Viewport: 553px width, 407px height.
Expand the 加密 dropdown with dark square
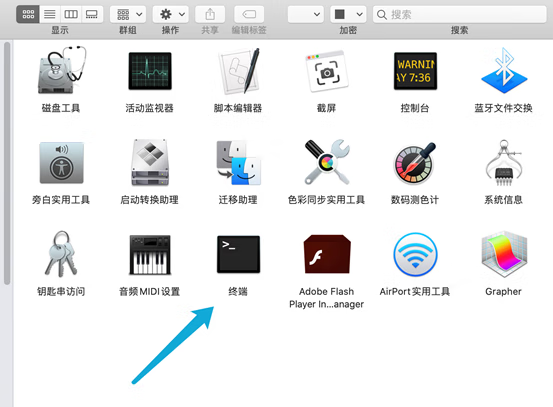coord(348,14)
